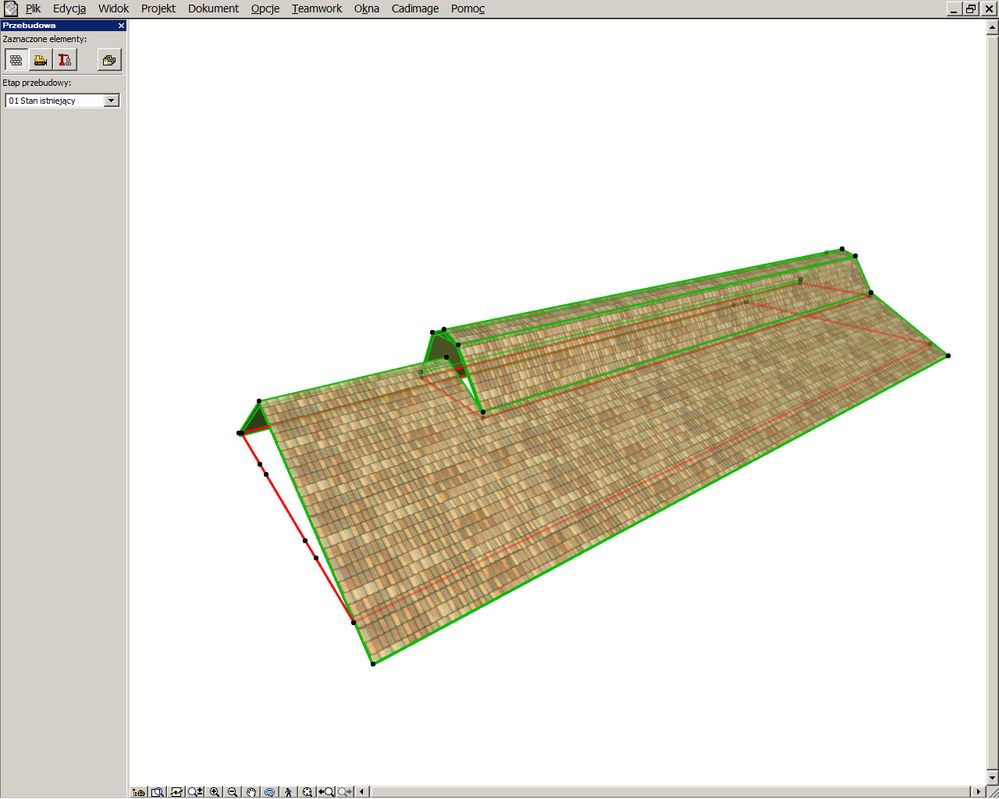Image resolution: width=999 pixels, height=799 pixels.
Task: Mark selected elements as new construction (crane icon)
Action: (x=64, y=61)
